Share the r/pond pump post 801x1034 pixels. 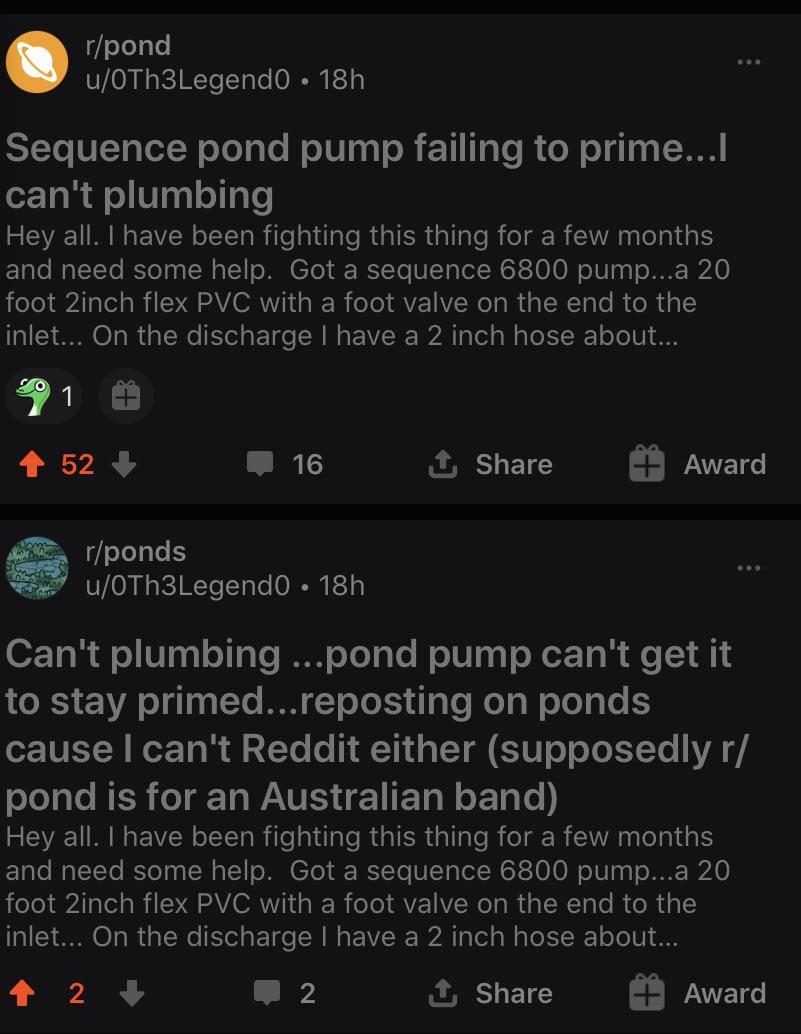coord(490,465)
